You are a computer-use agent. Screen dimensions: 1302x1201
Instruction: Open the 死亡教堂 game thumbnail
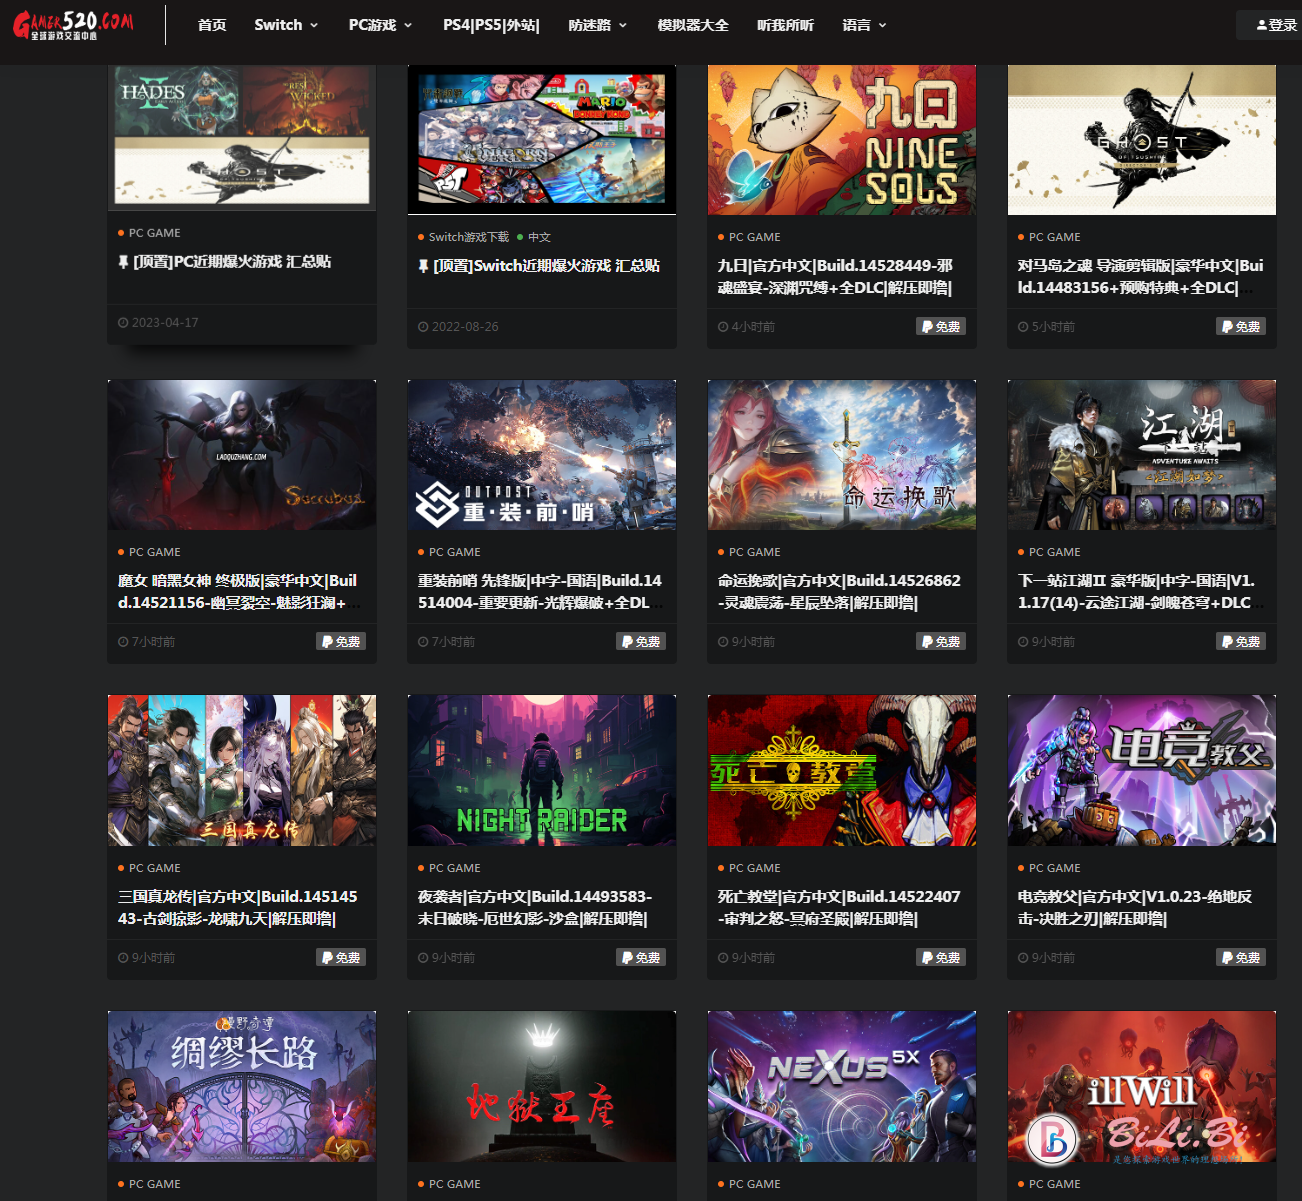841,770
